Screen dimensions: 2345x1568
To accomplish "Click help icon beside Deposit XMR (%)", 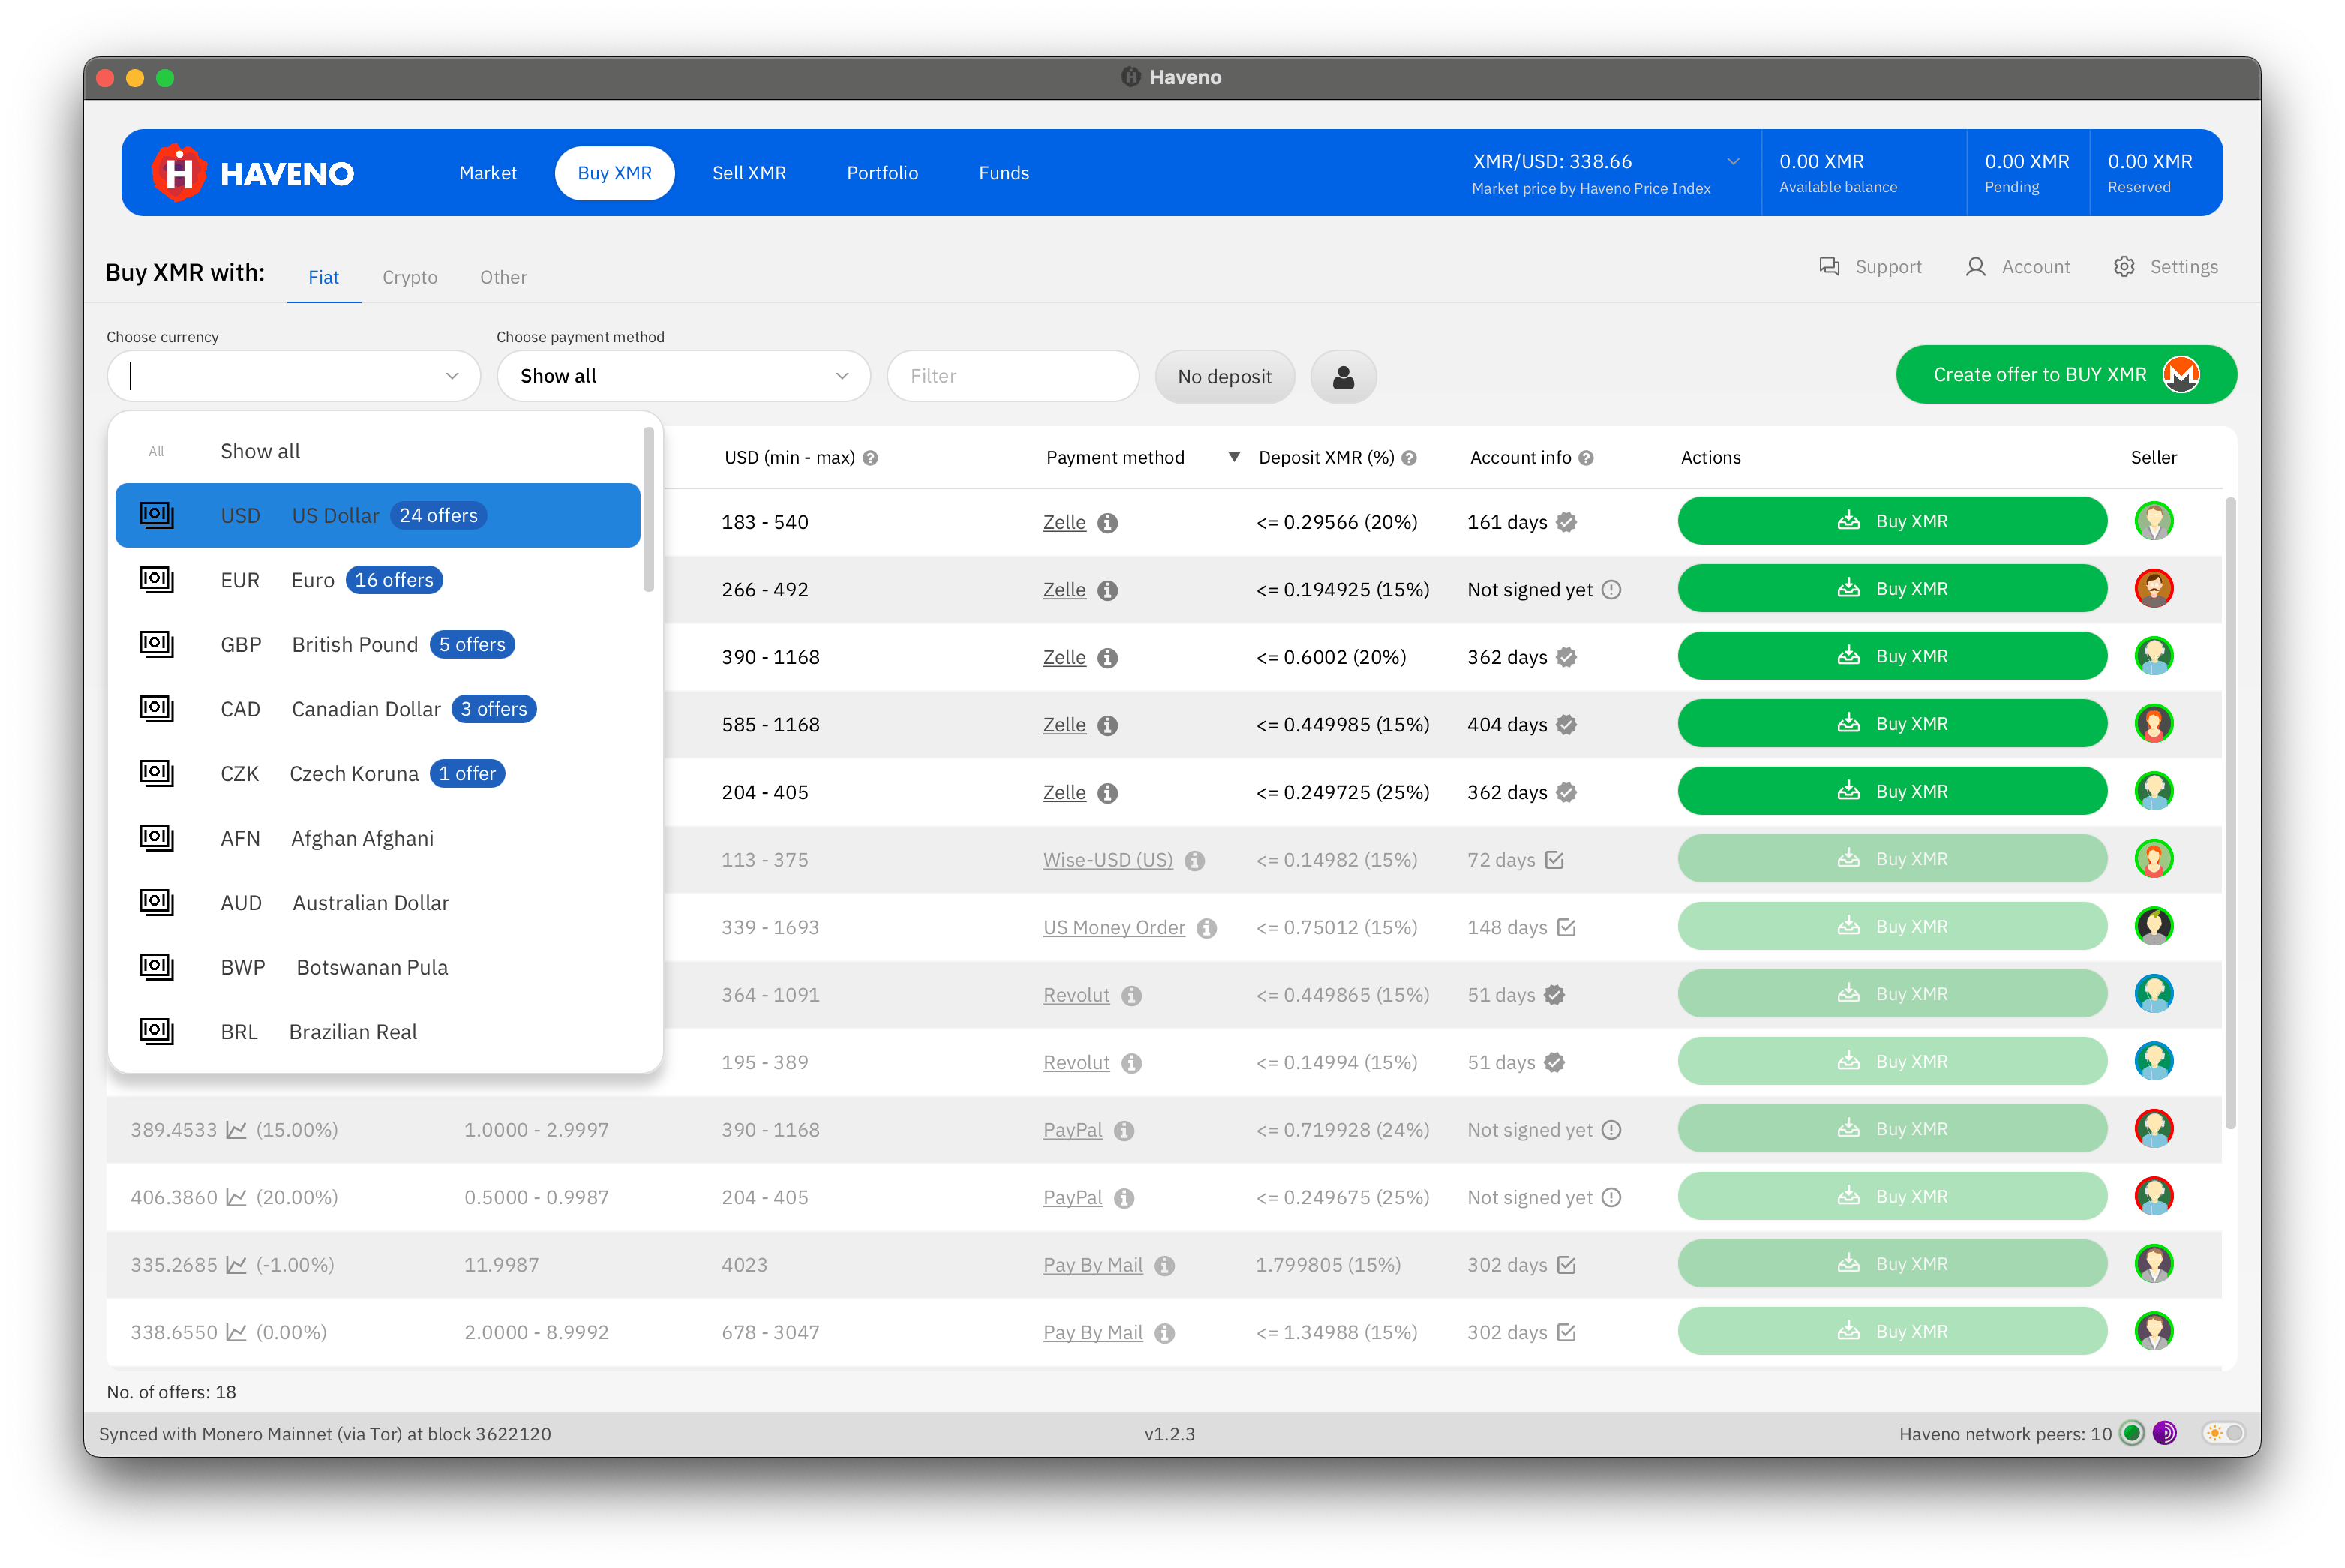I will (x=1409, y=458).
